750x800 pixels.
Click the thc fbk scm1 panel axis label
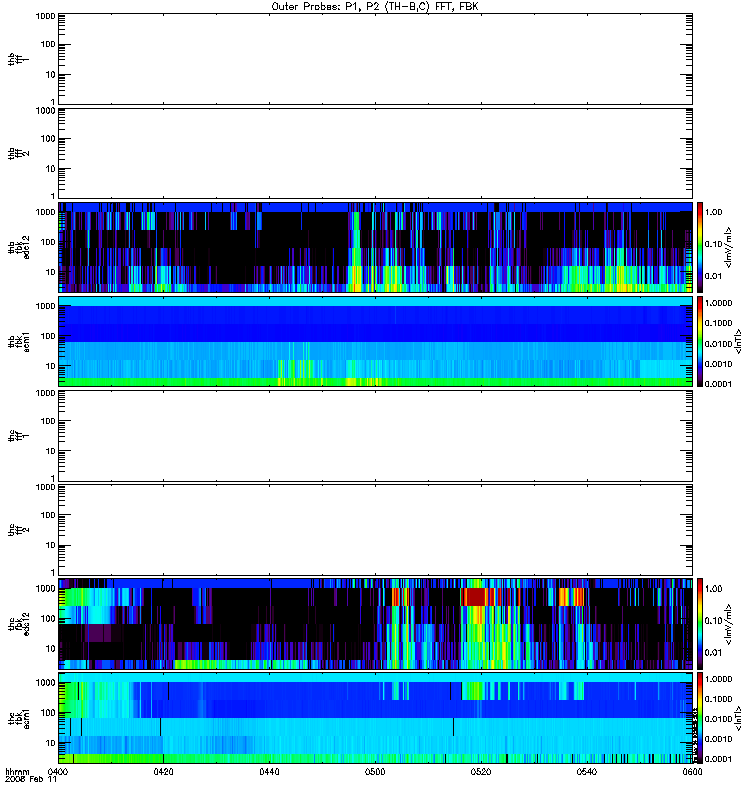[x=19, y=718]
